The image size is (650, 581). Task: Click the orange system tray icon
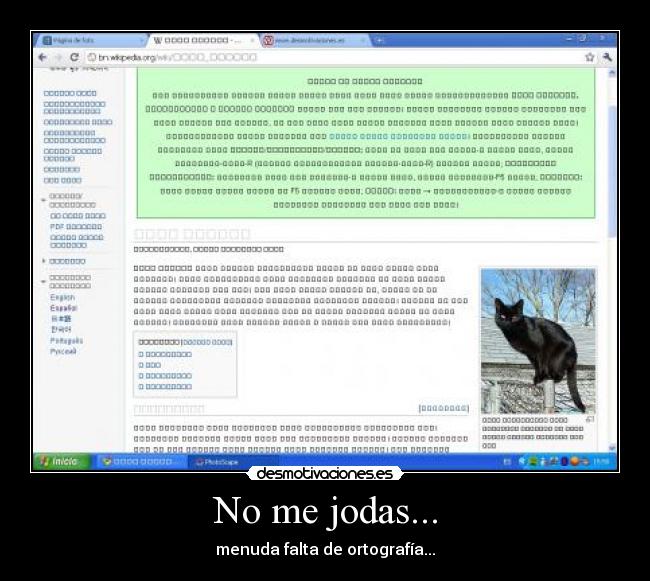click(x=574, y=461)
